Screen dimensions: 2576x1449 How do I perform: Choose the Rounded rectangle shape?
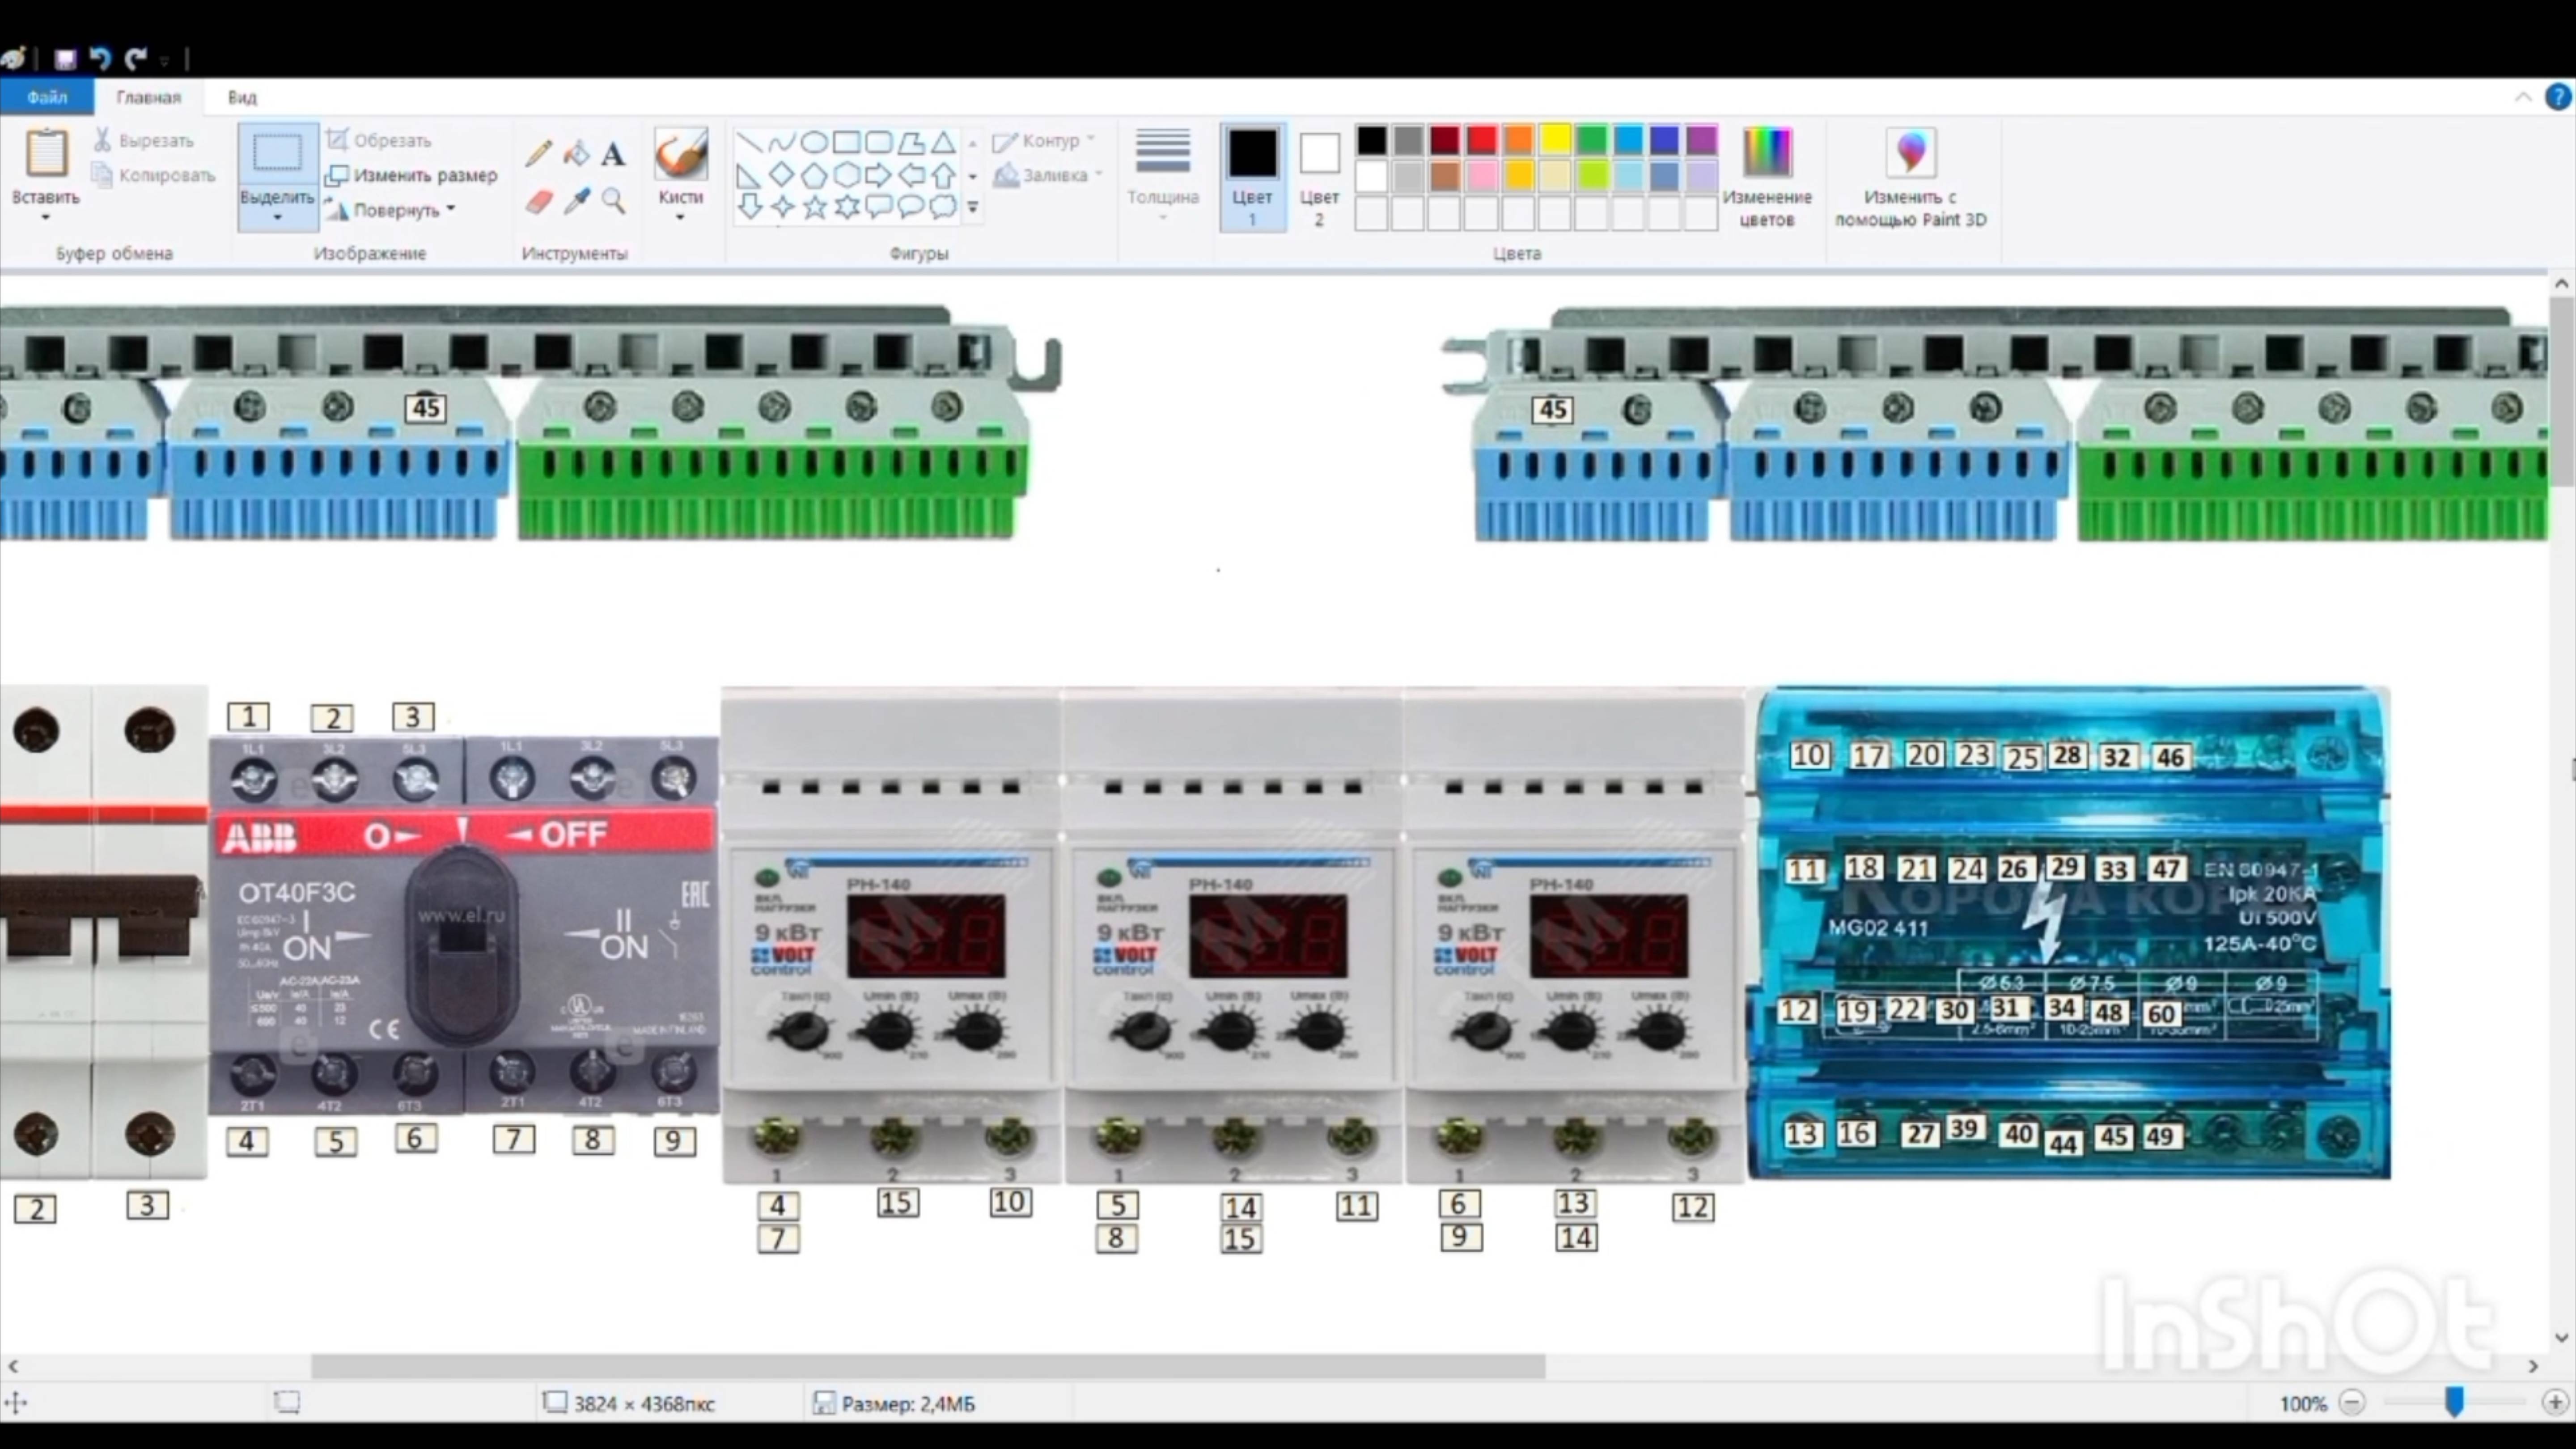point(878,142)
